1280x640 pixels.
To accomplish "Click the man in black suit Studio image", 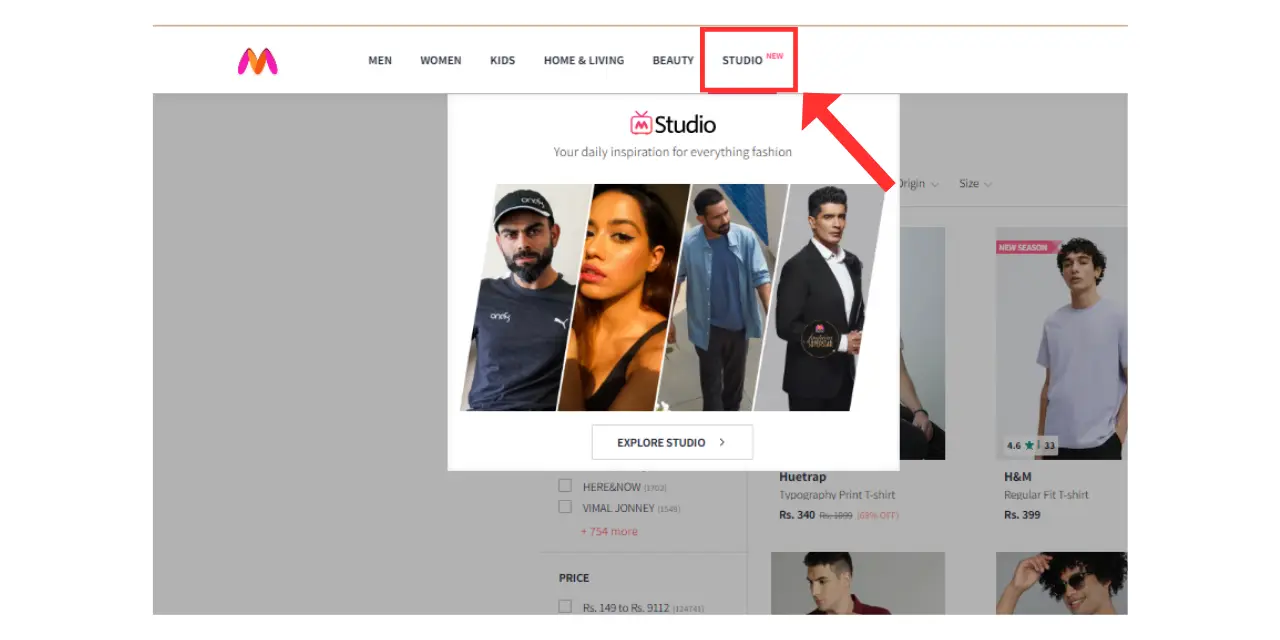I will (820, 298).
